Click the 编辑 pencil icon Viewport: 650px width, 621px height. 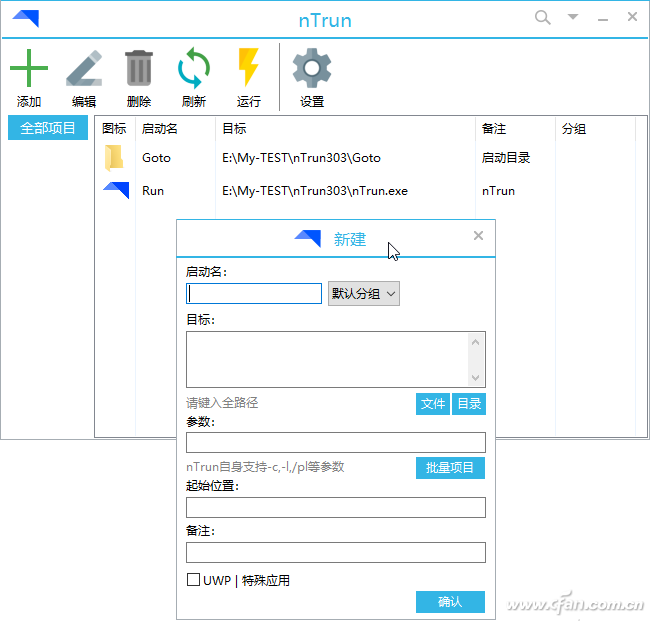pyautogui.click(x=84, y=68)
